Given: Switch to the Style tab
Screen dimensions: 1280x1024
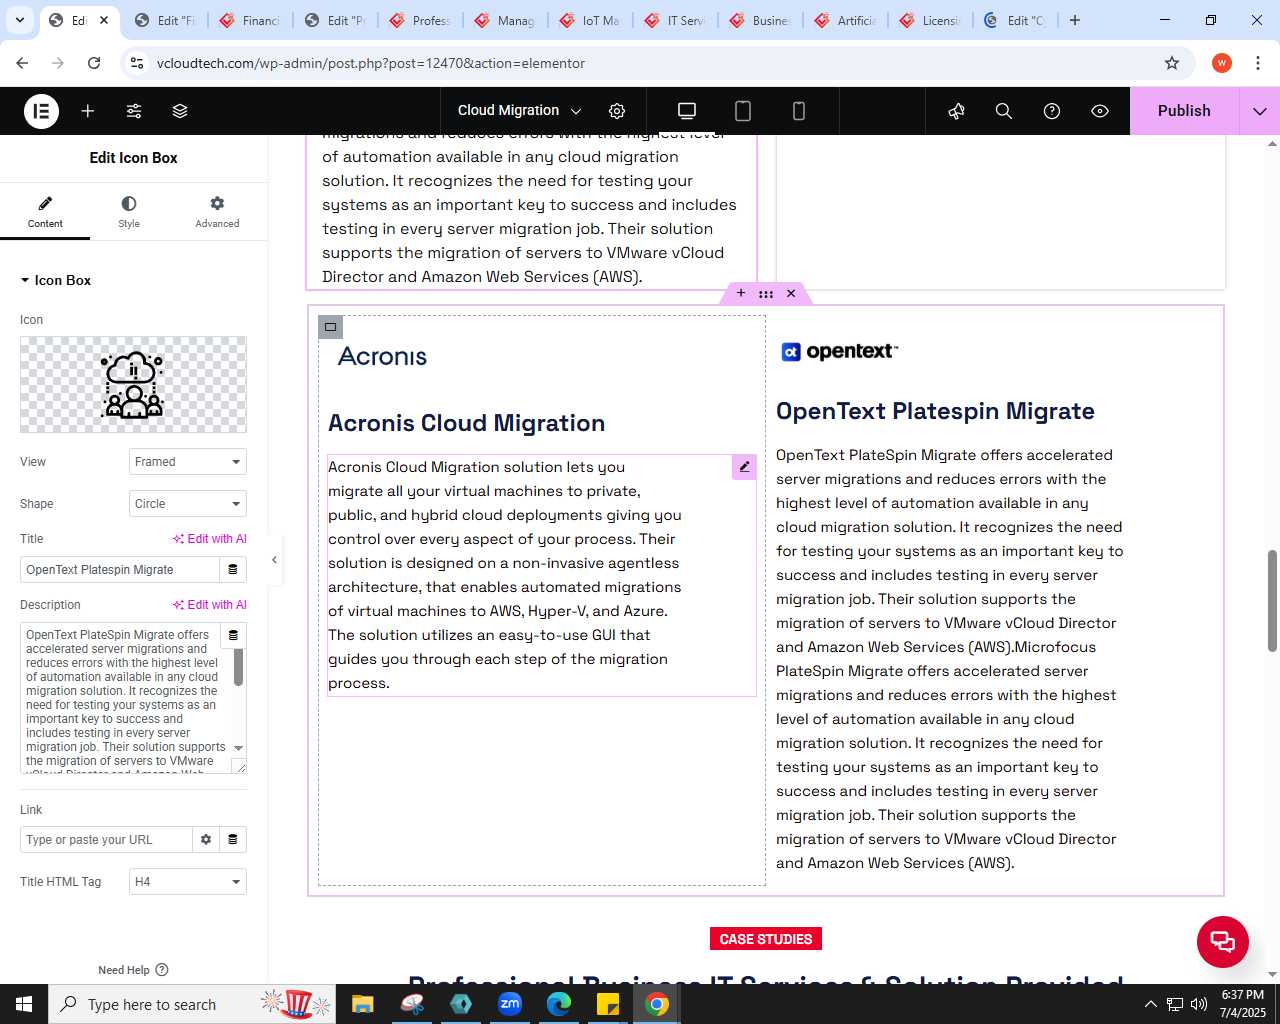Looking at the screenshot, I should (x=129, y=212).
